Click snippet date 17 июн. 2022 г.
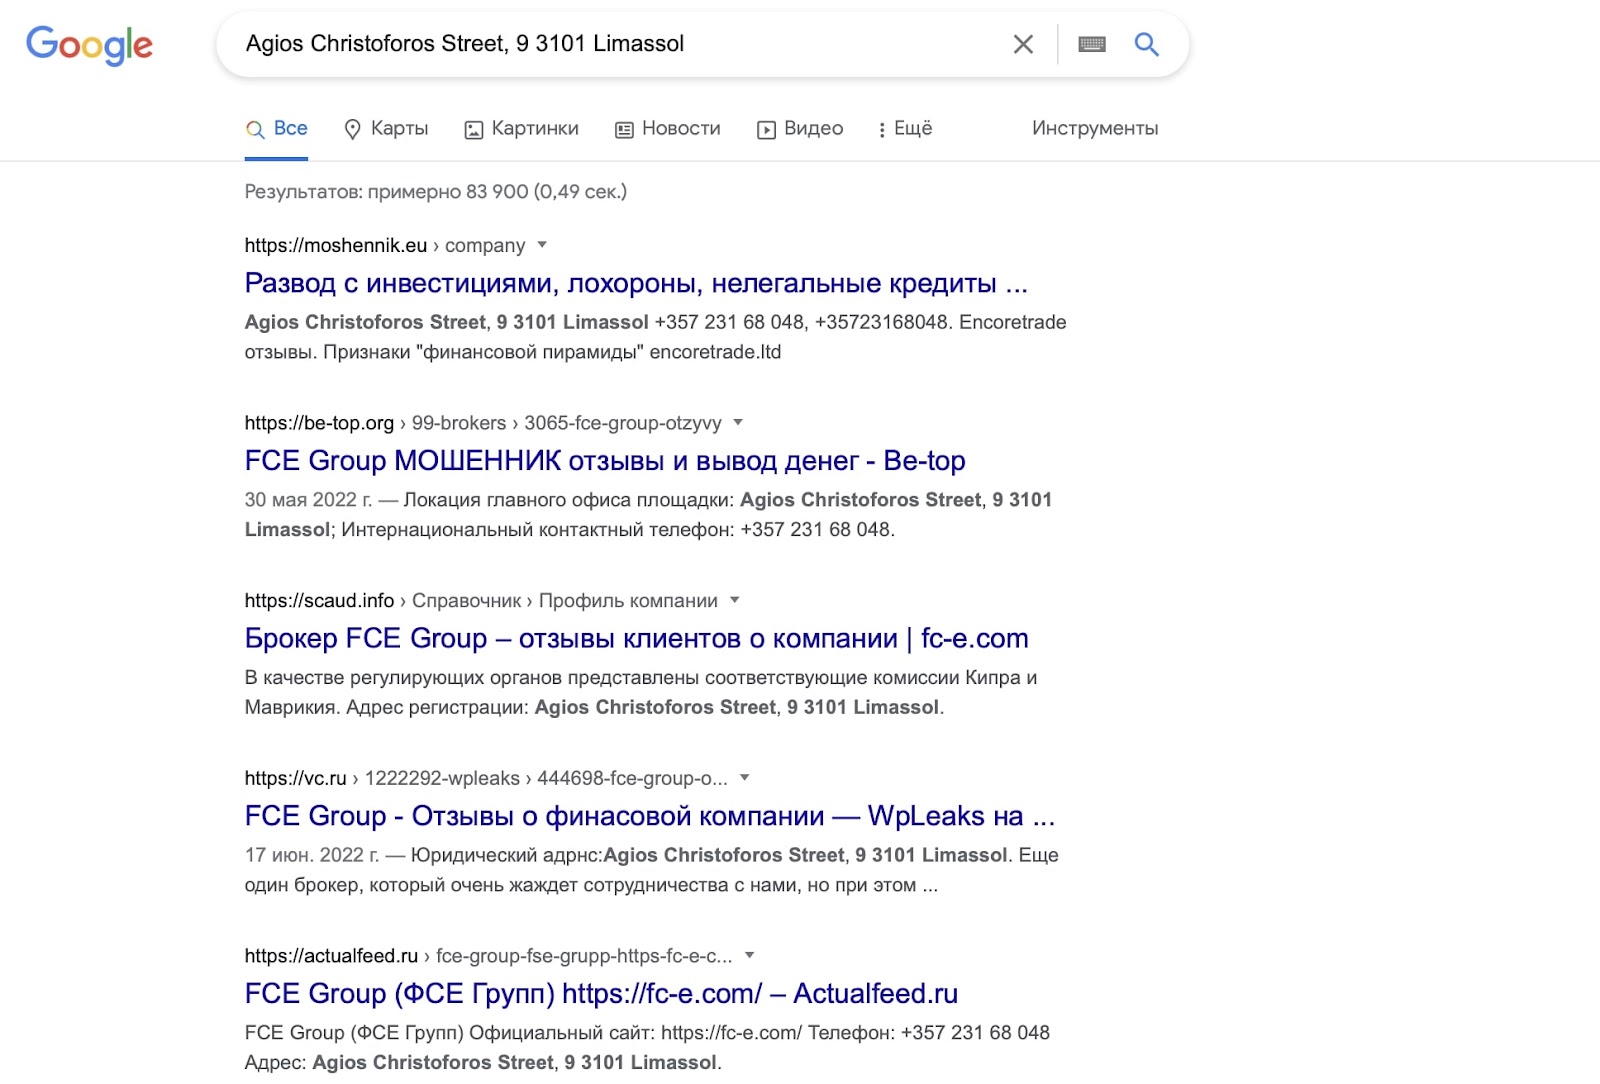Viewport: 1600px width, 1084px height. point(312,856)
